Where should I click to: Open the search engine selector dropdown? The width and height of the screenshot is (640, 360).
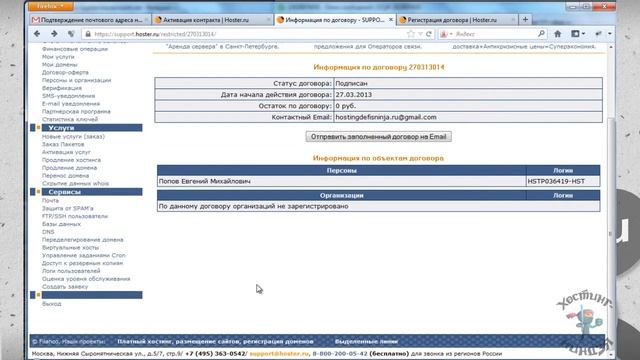pyautogui.click(x=446, y=34)
